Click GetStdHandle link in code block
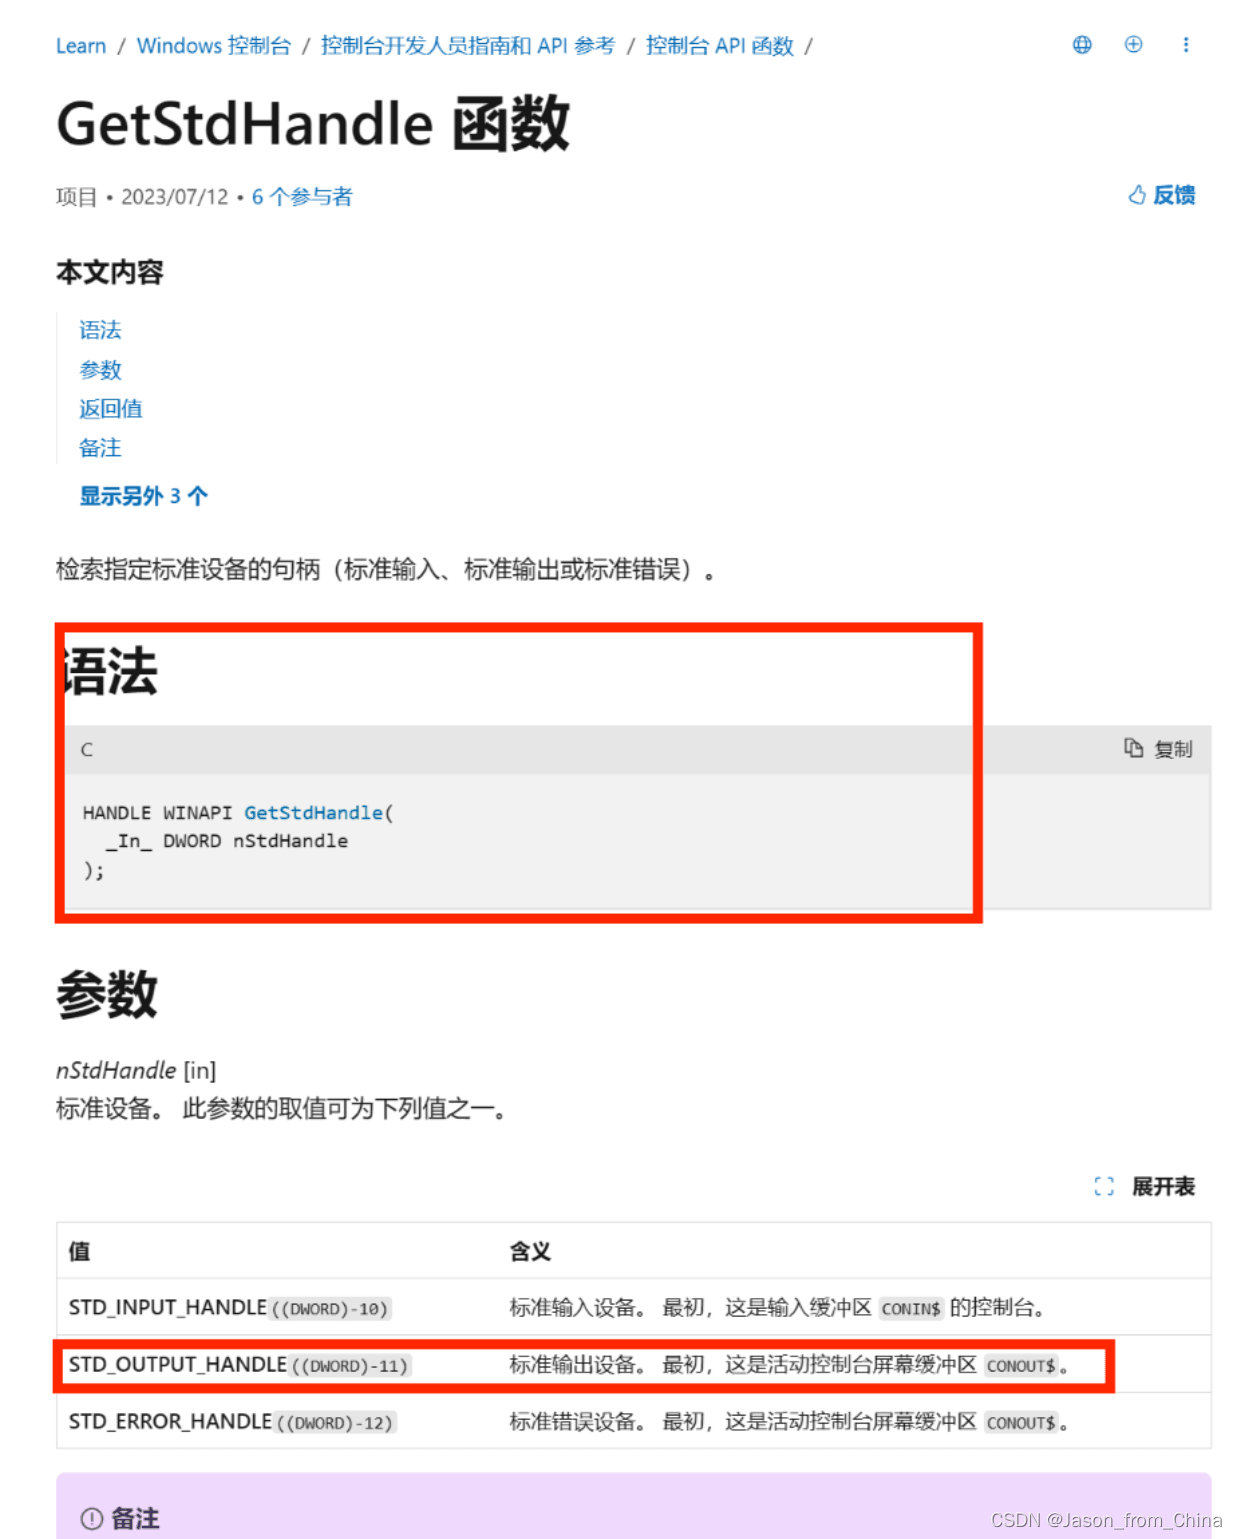Viewport: 1237px width, 1539px height. 314,813
